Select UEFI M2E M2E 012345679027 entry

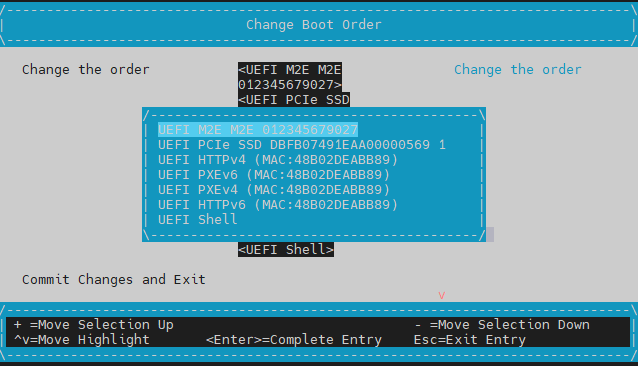258,130
